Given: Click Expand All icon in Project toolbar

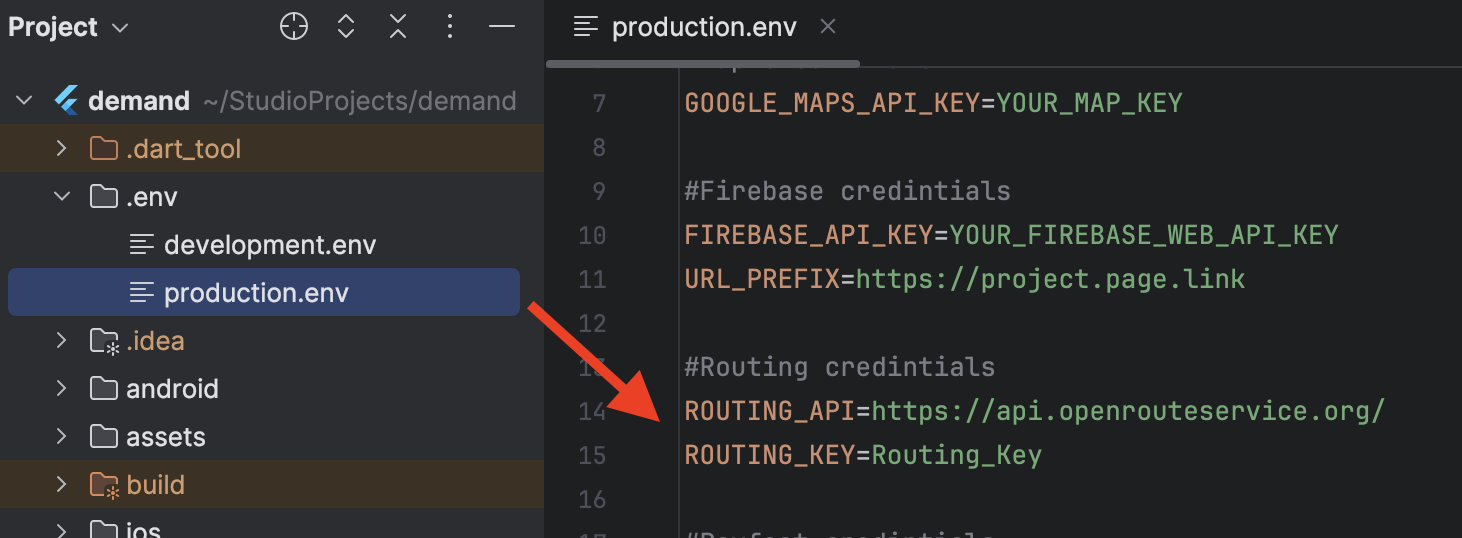Looking at the screenshot, I should tap(346, 27).
